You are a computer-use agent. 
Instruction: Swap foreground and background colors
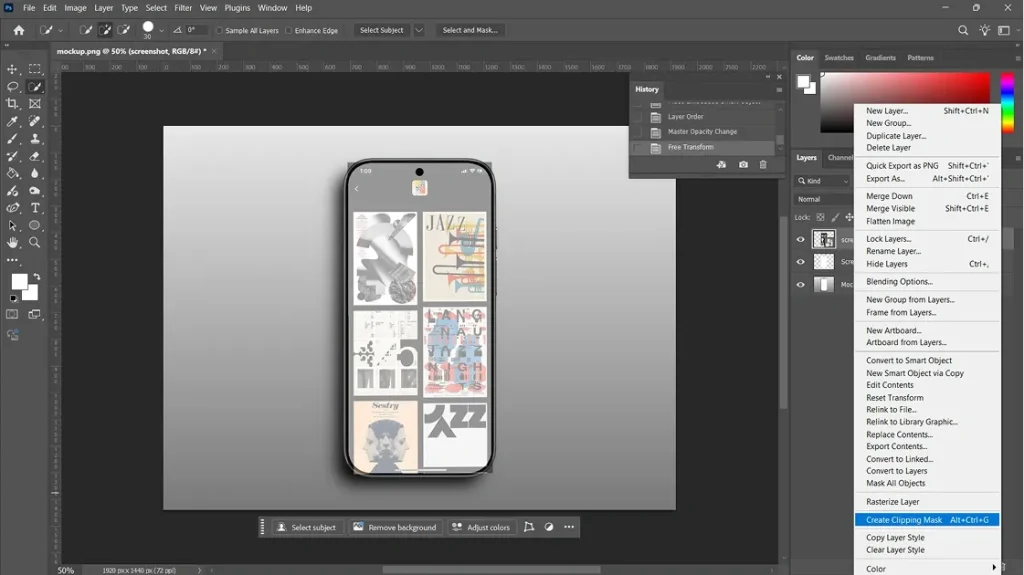point(37,277)
